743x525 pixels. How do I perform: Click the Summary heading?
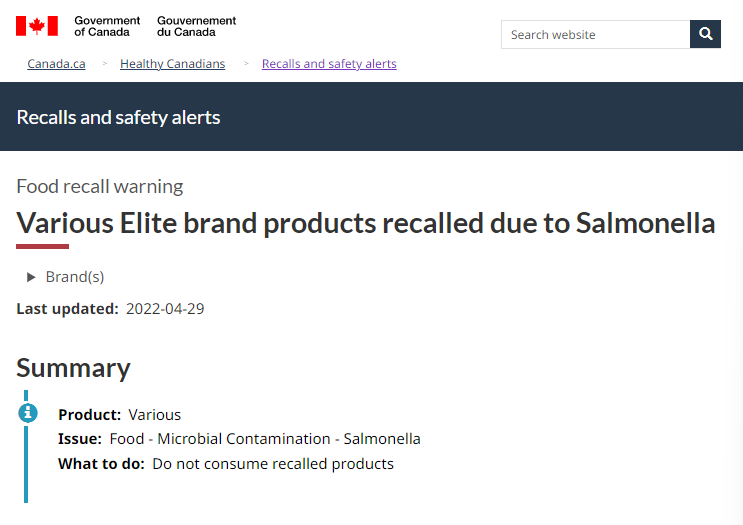tap(73, 368)
